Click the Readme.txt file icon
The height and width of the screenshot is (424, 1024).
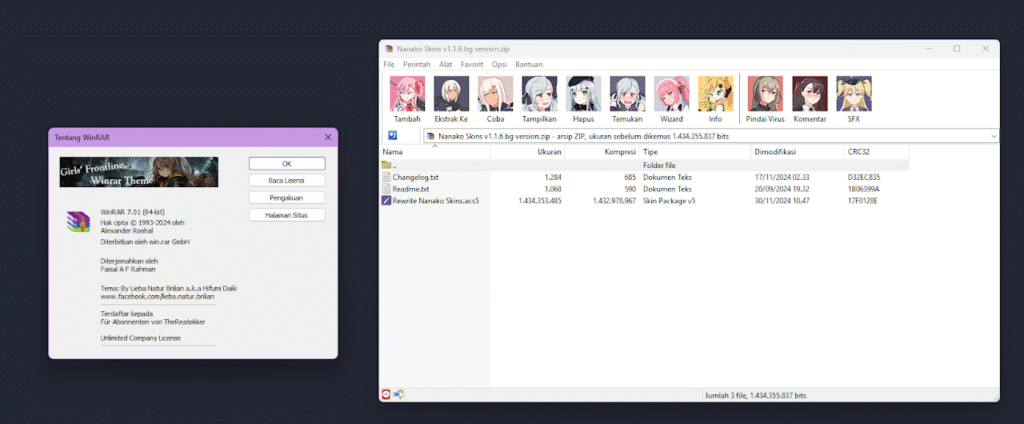pyautogui.click(x=386, y=189)
